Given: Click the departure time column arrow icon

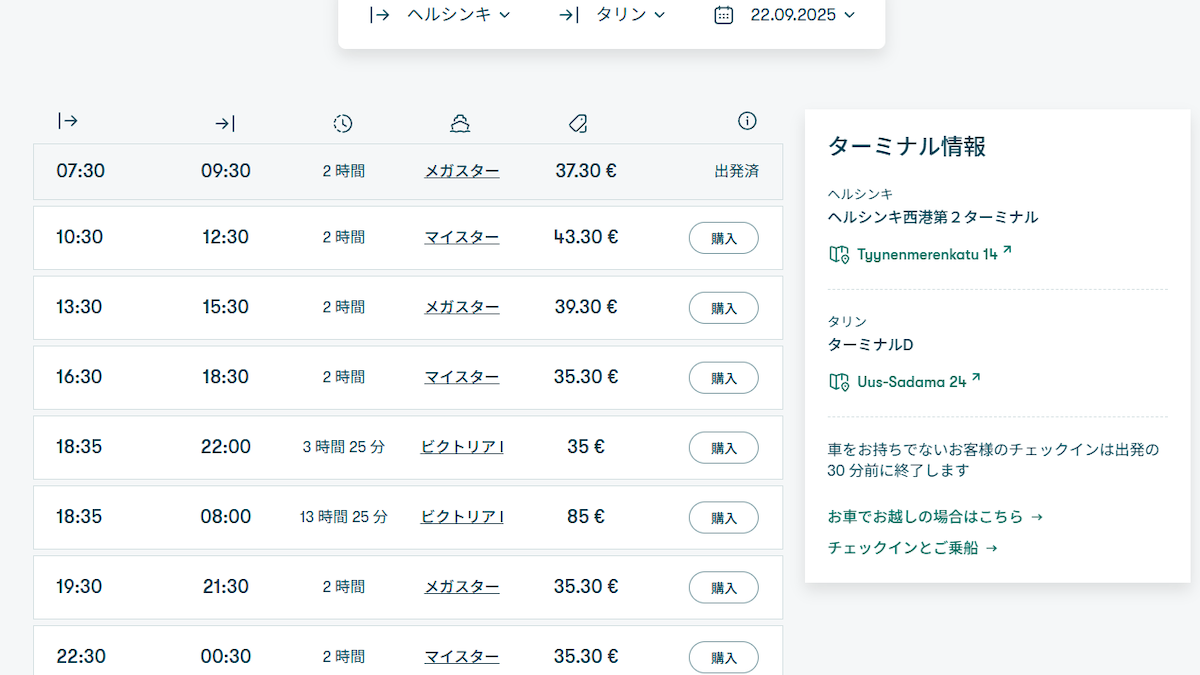Looking at the screenshot, I should 68,121.
